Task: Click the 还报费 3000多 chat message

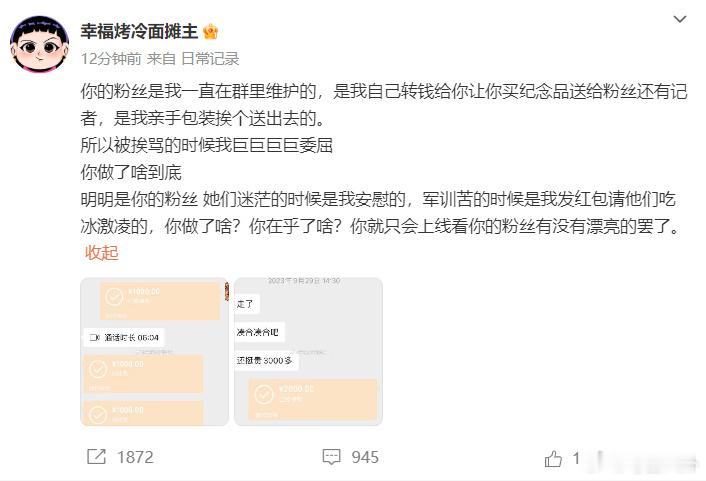Action: [265, 360]
